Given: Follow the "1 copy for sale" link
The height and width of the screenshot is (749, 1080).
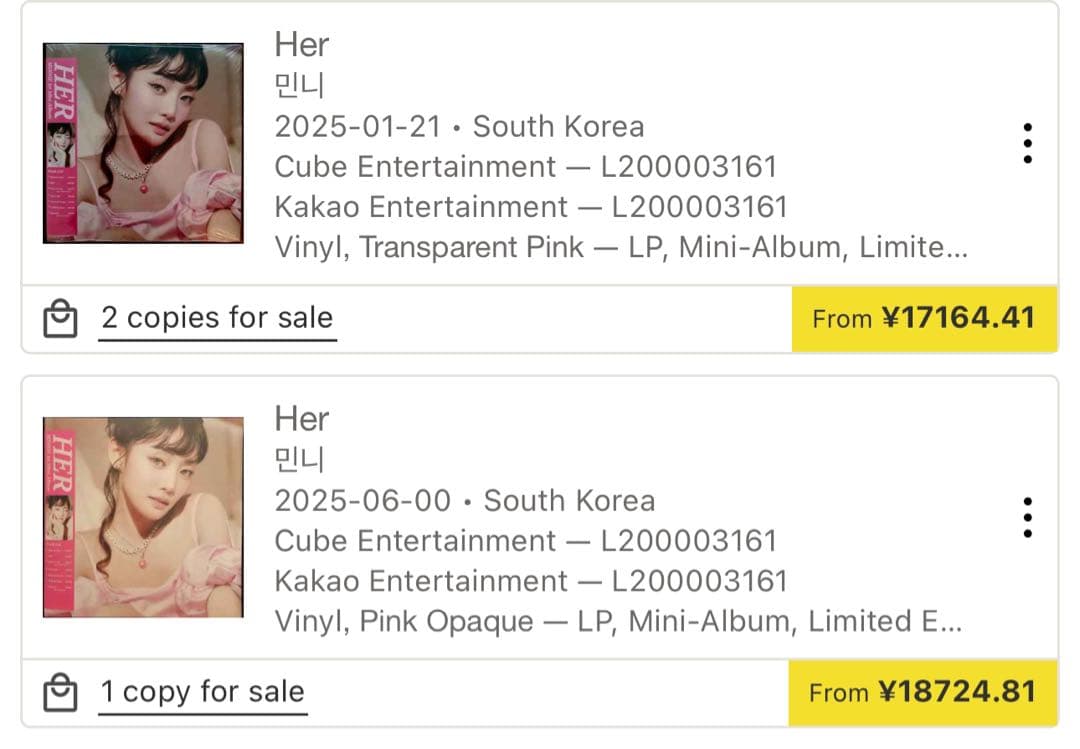Looking at the screenshot, I should [203, 692].
